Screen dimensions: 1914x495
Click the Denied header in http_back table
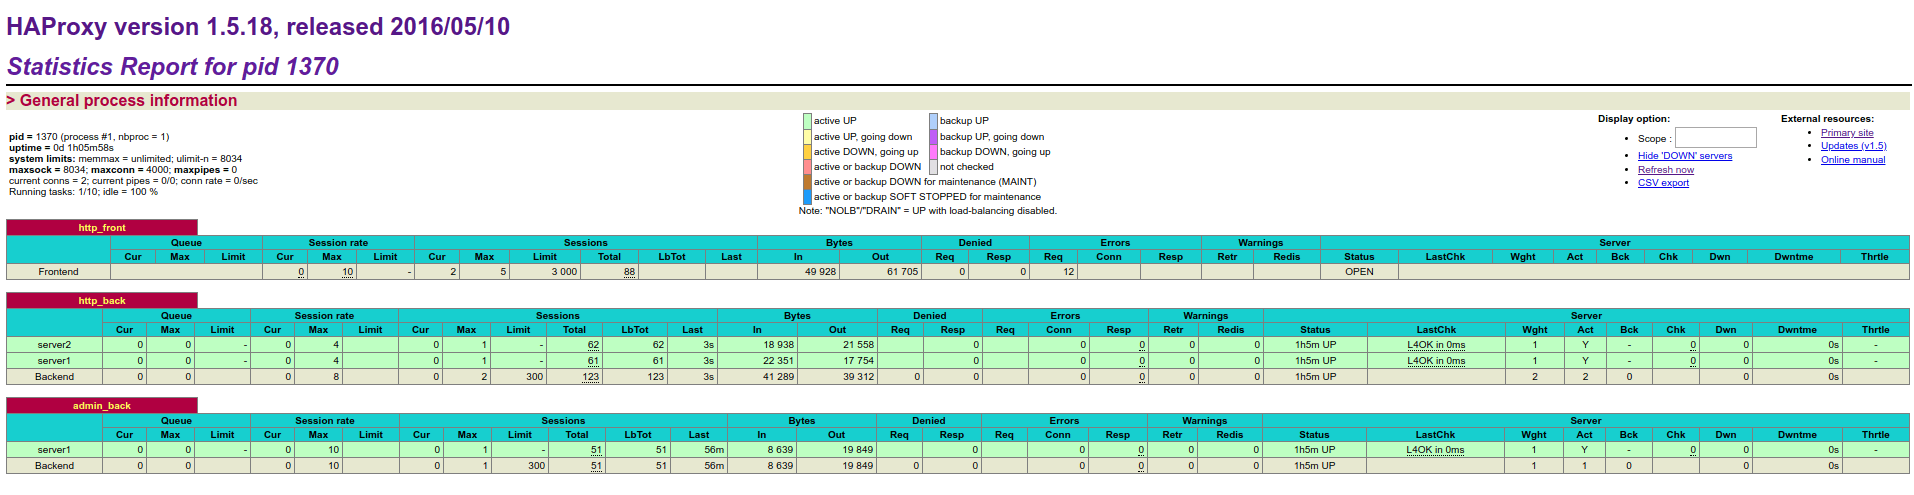[929, 316]
